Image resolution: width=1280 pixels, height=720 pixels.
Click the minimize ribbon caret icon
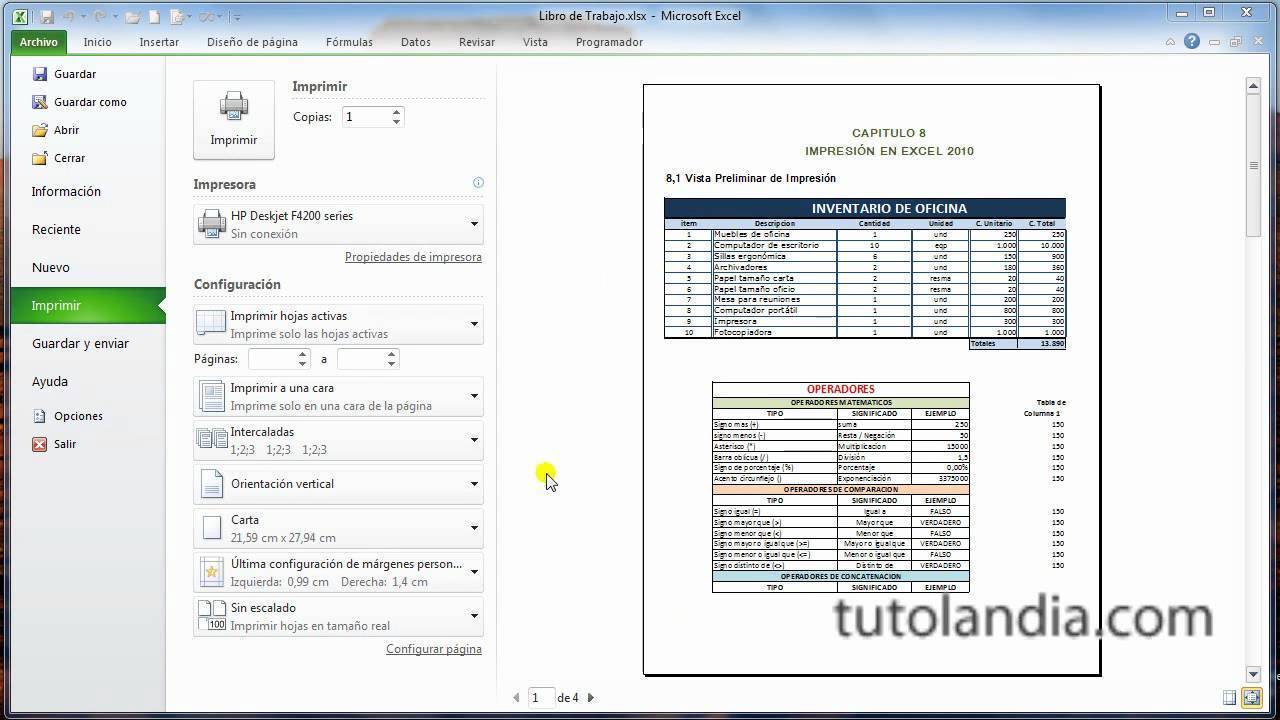coord(1171,42)
